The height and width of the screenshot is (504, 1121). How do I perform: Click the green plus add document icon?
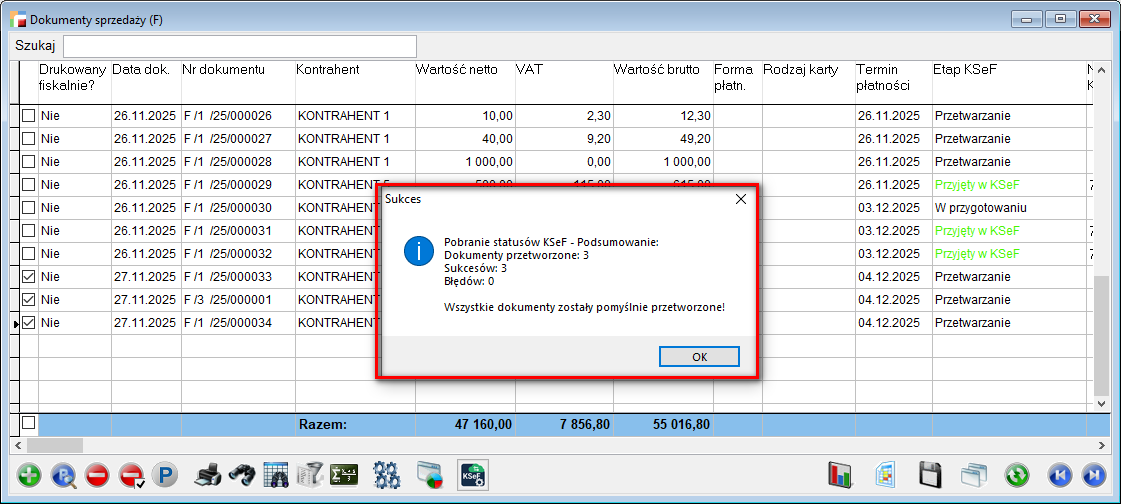(x=30, y=475)
